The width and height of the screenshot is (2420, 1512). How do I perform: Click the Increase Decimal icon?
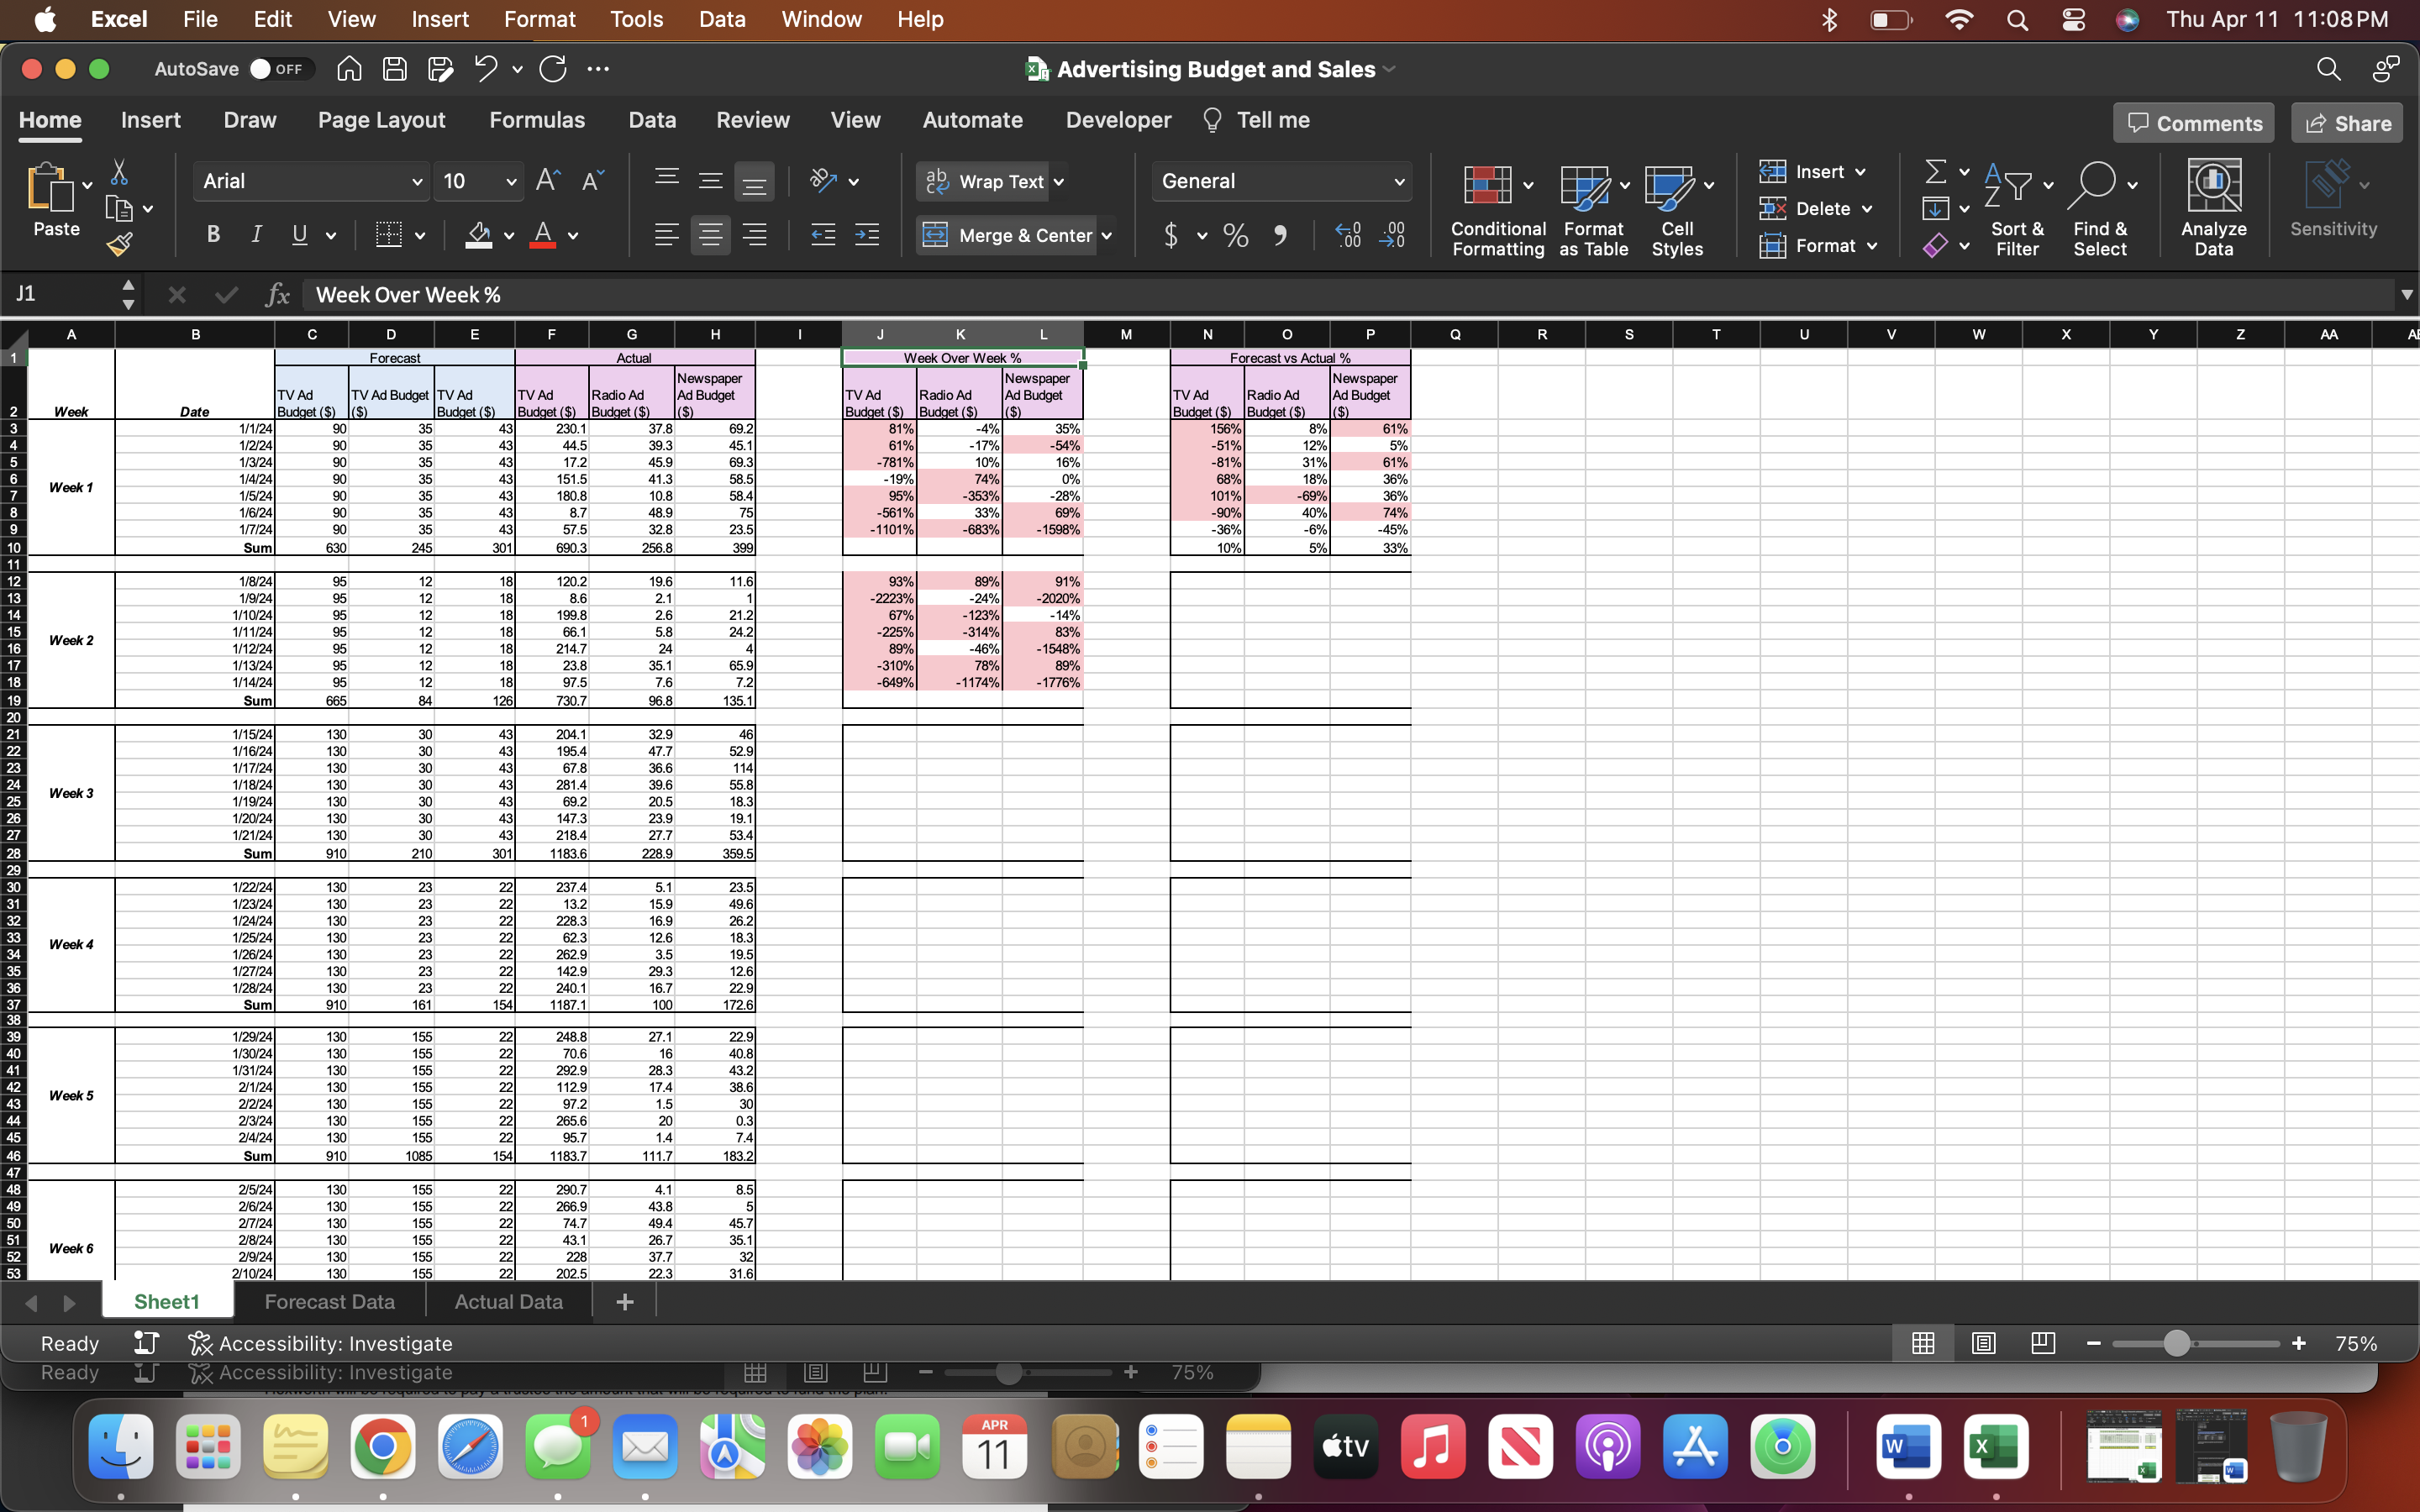coord(1348,235)
